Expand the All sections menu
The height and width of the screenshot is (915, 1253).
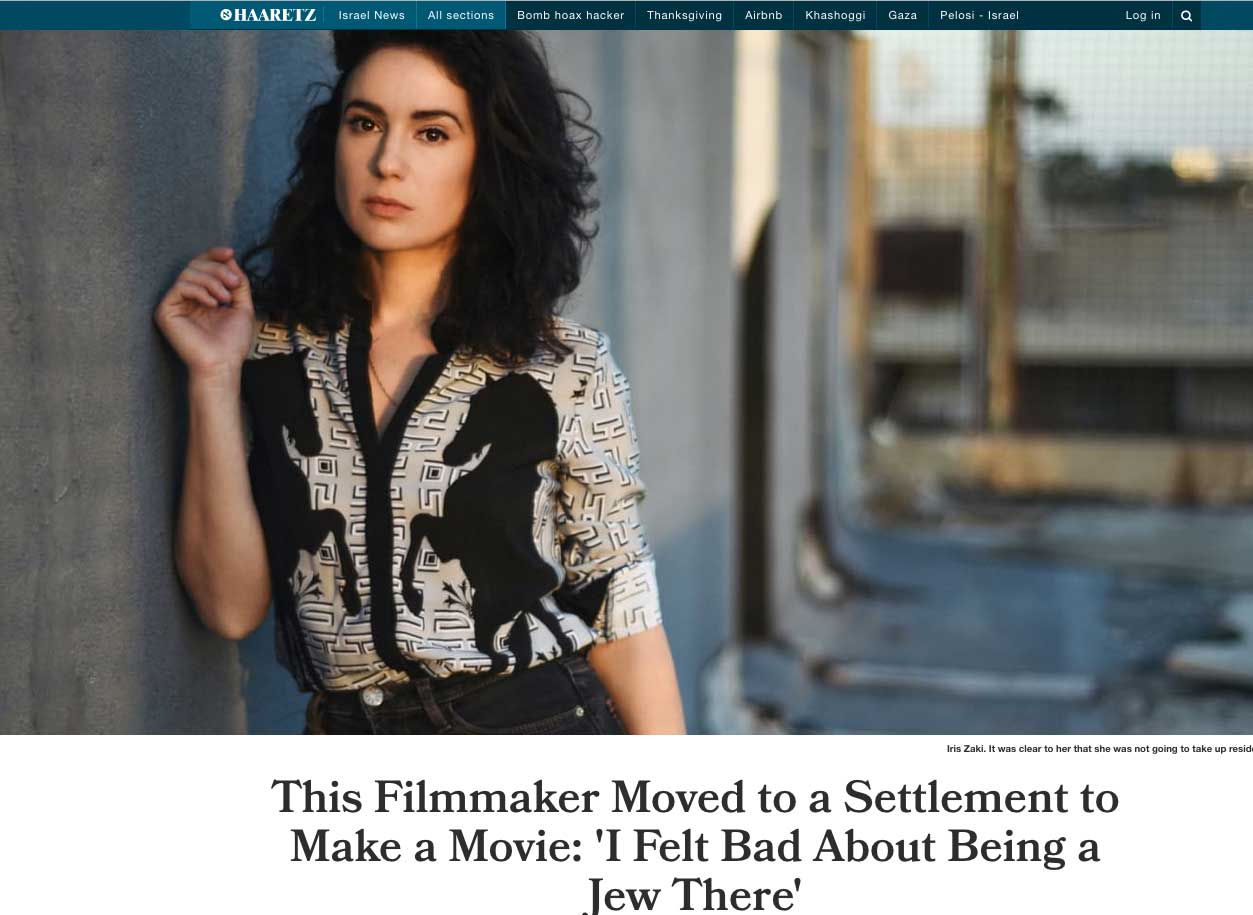461,15
